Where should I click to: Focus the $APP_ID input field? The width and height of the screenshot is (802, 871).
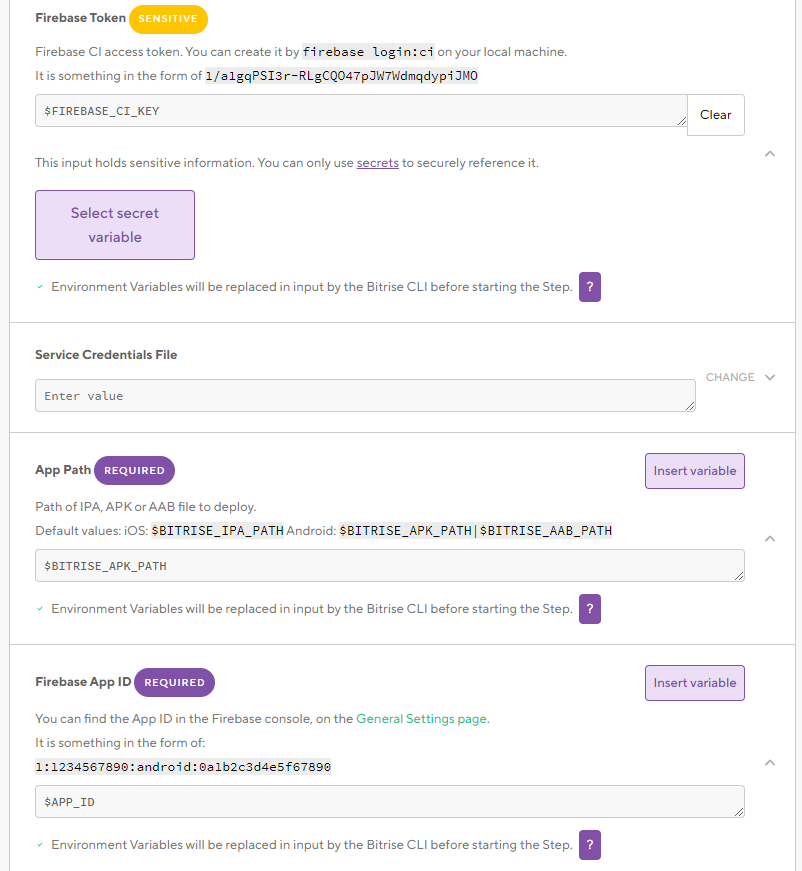[x=389, y=802]
